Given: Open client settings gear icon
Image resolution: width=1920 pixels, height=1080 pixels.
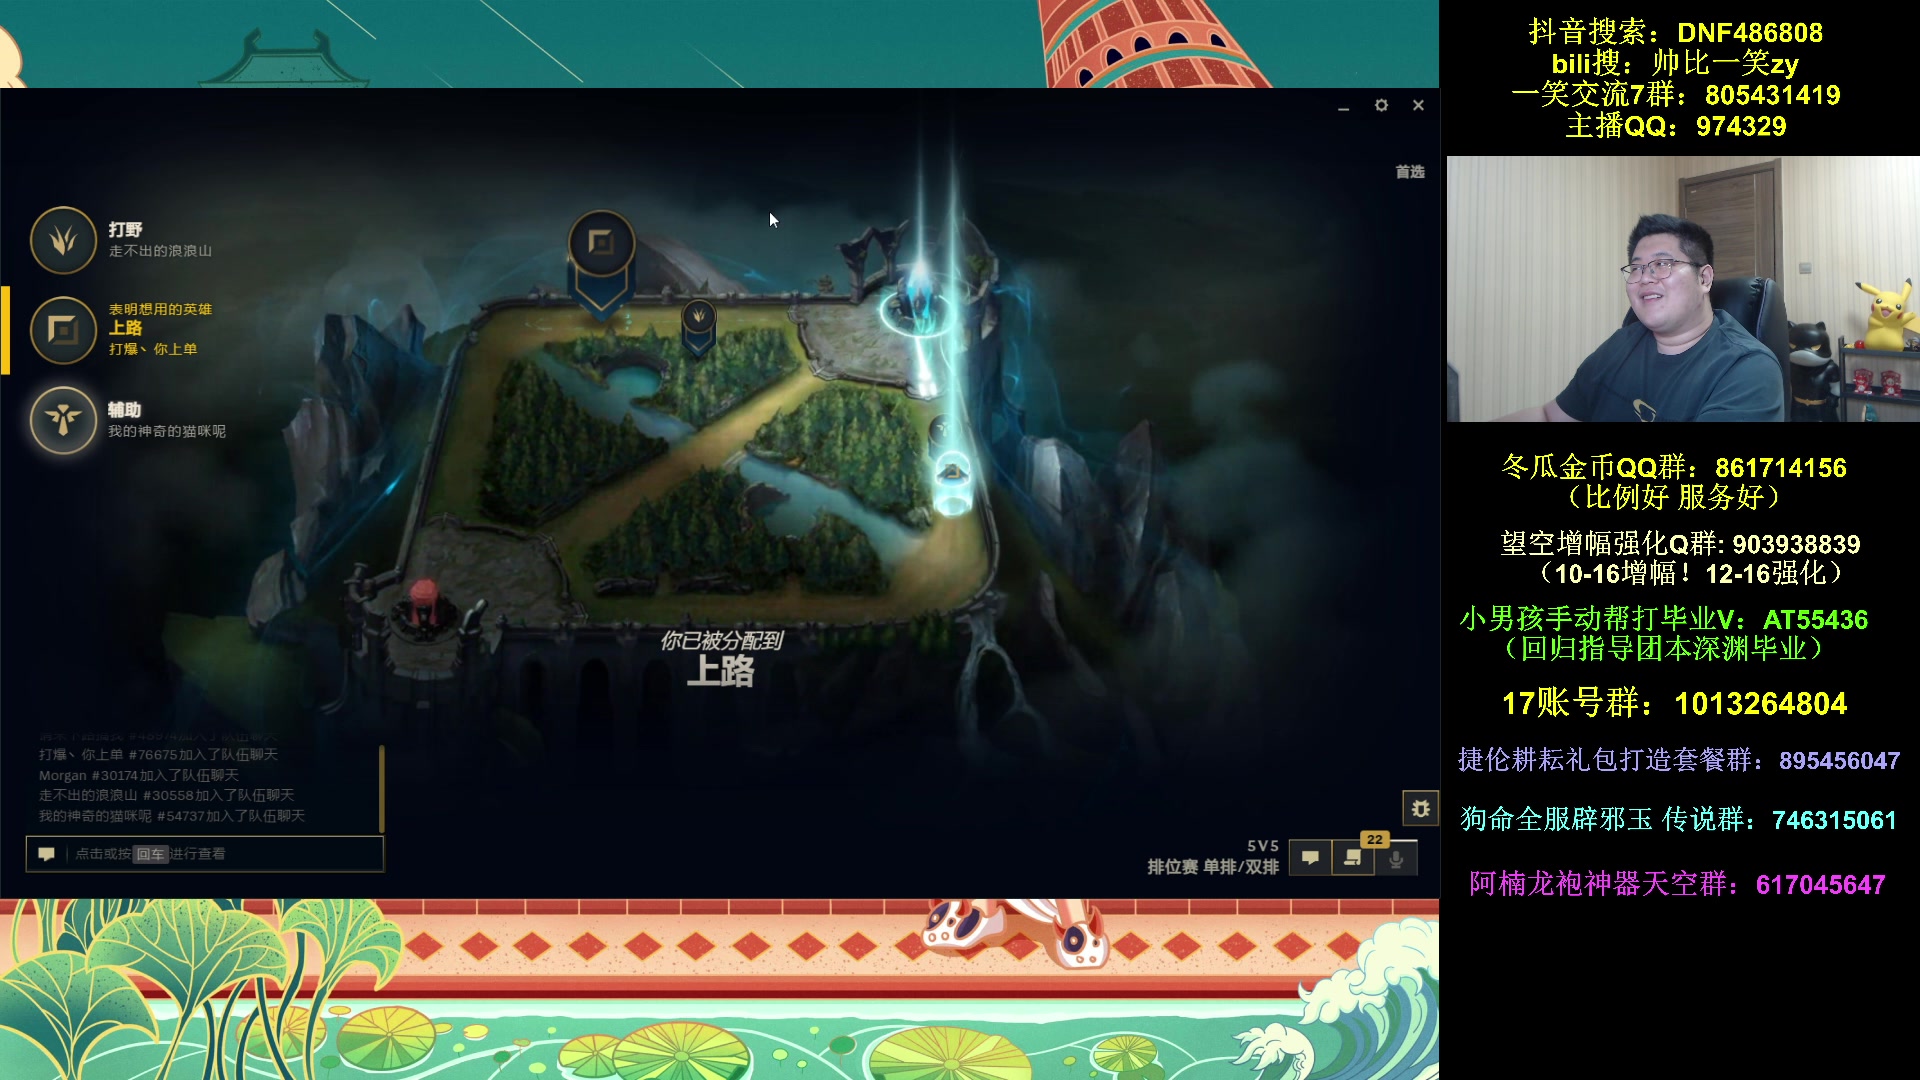Looking at the screenshot, I should 1381,105.
